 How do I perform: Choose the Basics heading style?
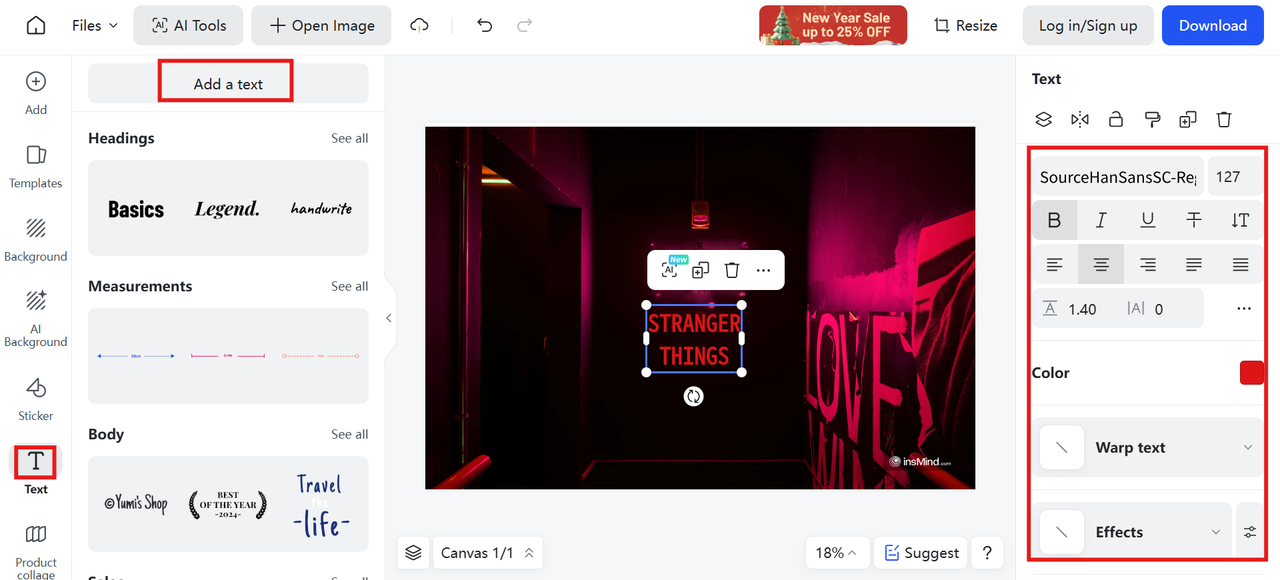(136, 209)
